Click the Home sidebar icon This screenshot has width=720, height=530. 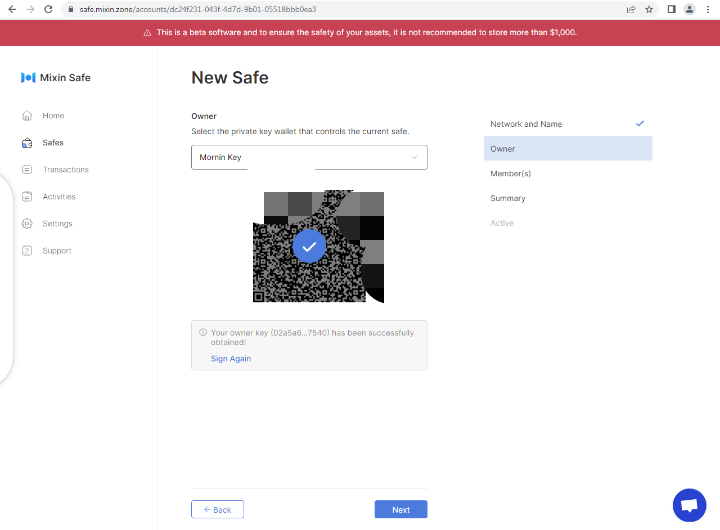click(27, 116)
